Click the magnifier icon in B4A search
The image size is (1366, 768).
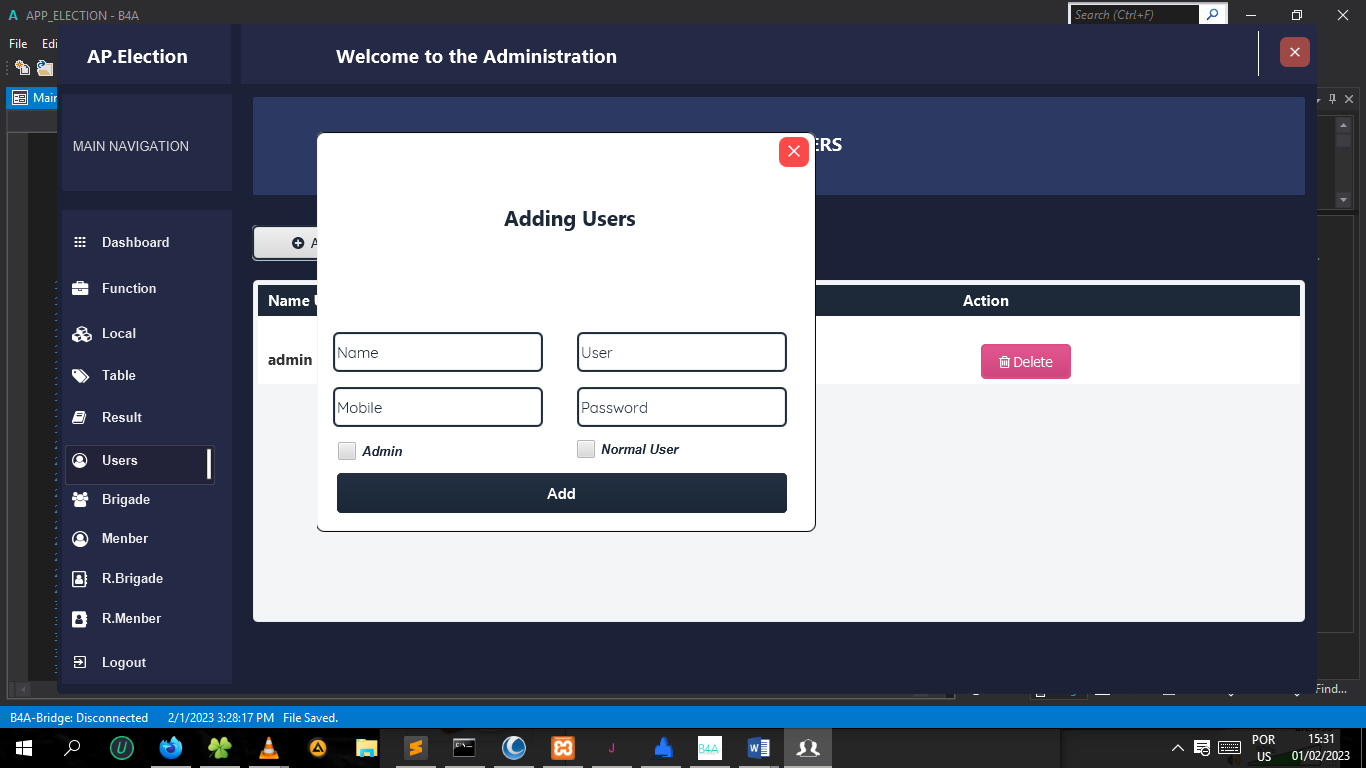pyautogui.click(x=1213, y=15)
